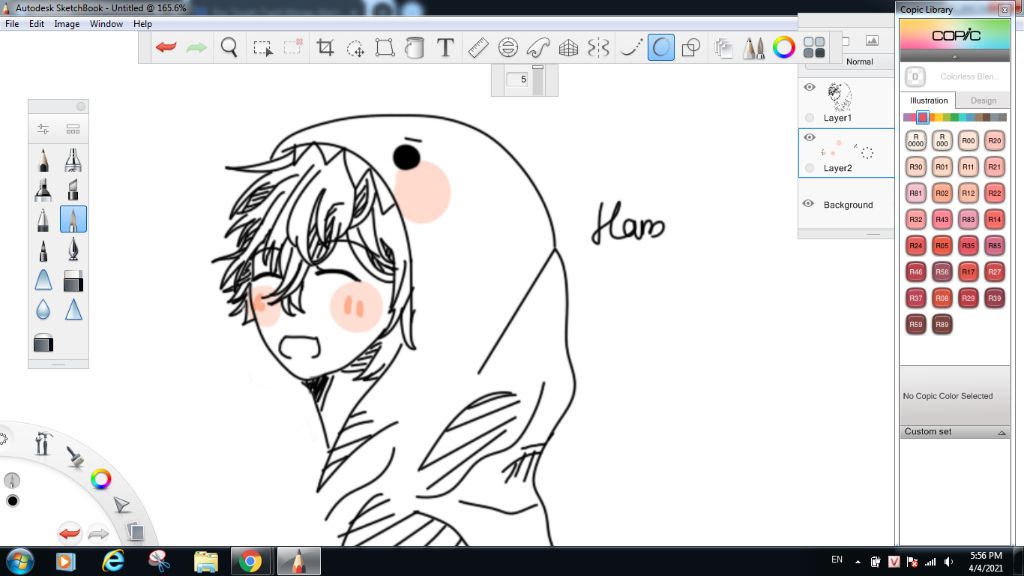Switch to the Illustration tab
Viewport: 1024px width, 576px height.
pyautogui.click(x=929, y=101)
